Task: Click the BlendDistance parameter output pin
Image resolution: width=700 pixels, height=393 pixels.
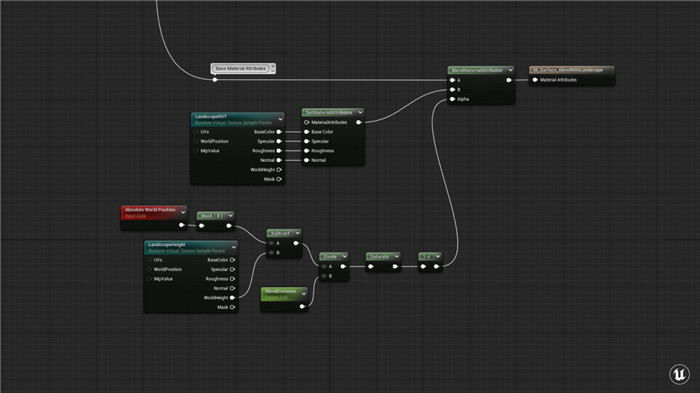Action: 302,306
